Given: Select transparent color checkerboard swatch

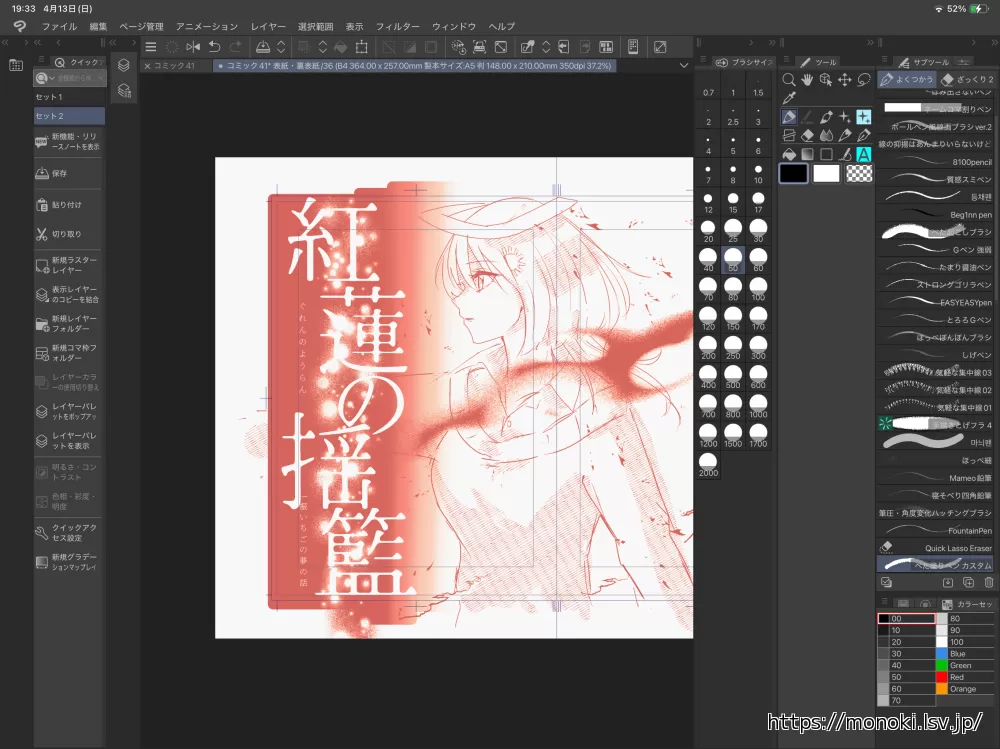Looking at the screenshot, I should point(858,174).
